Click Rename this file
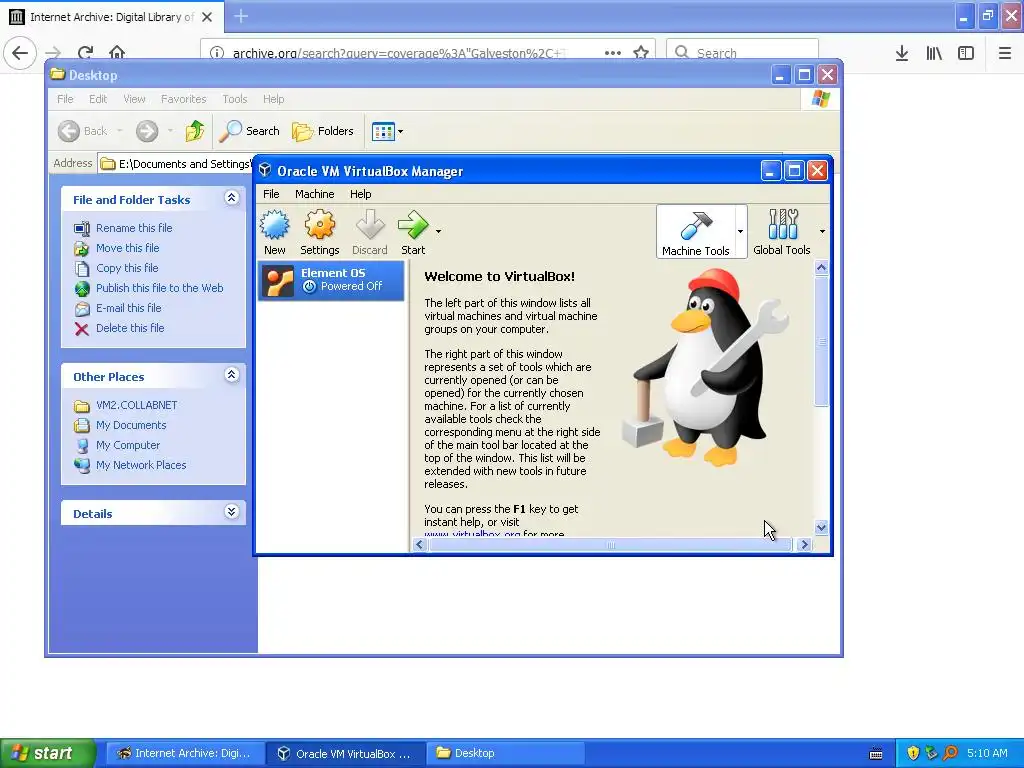This screenshot has width=1024, height=768. [x=134, y=228]
